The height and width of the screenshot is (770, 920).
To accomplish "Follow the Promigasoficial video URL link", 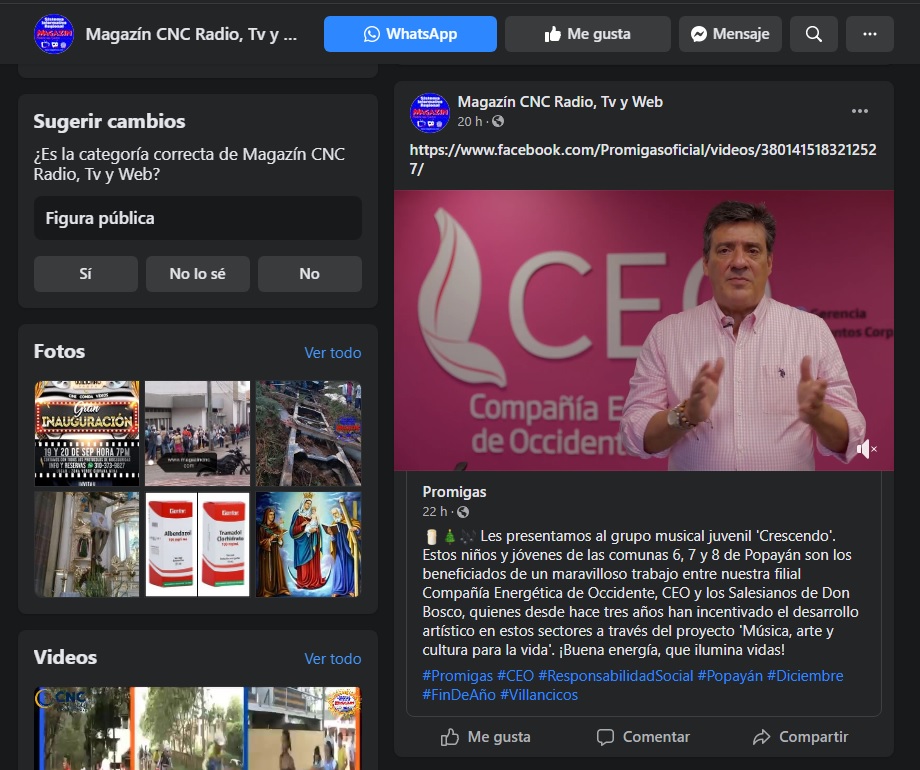I will pyautogui.click(x=643, y=159).
